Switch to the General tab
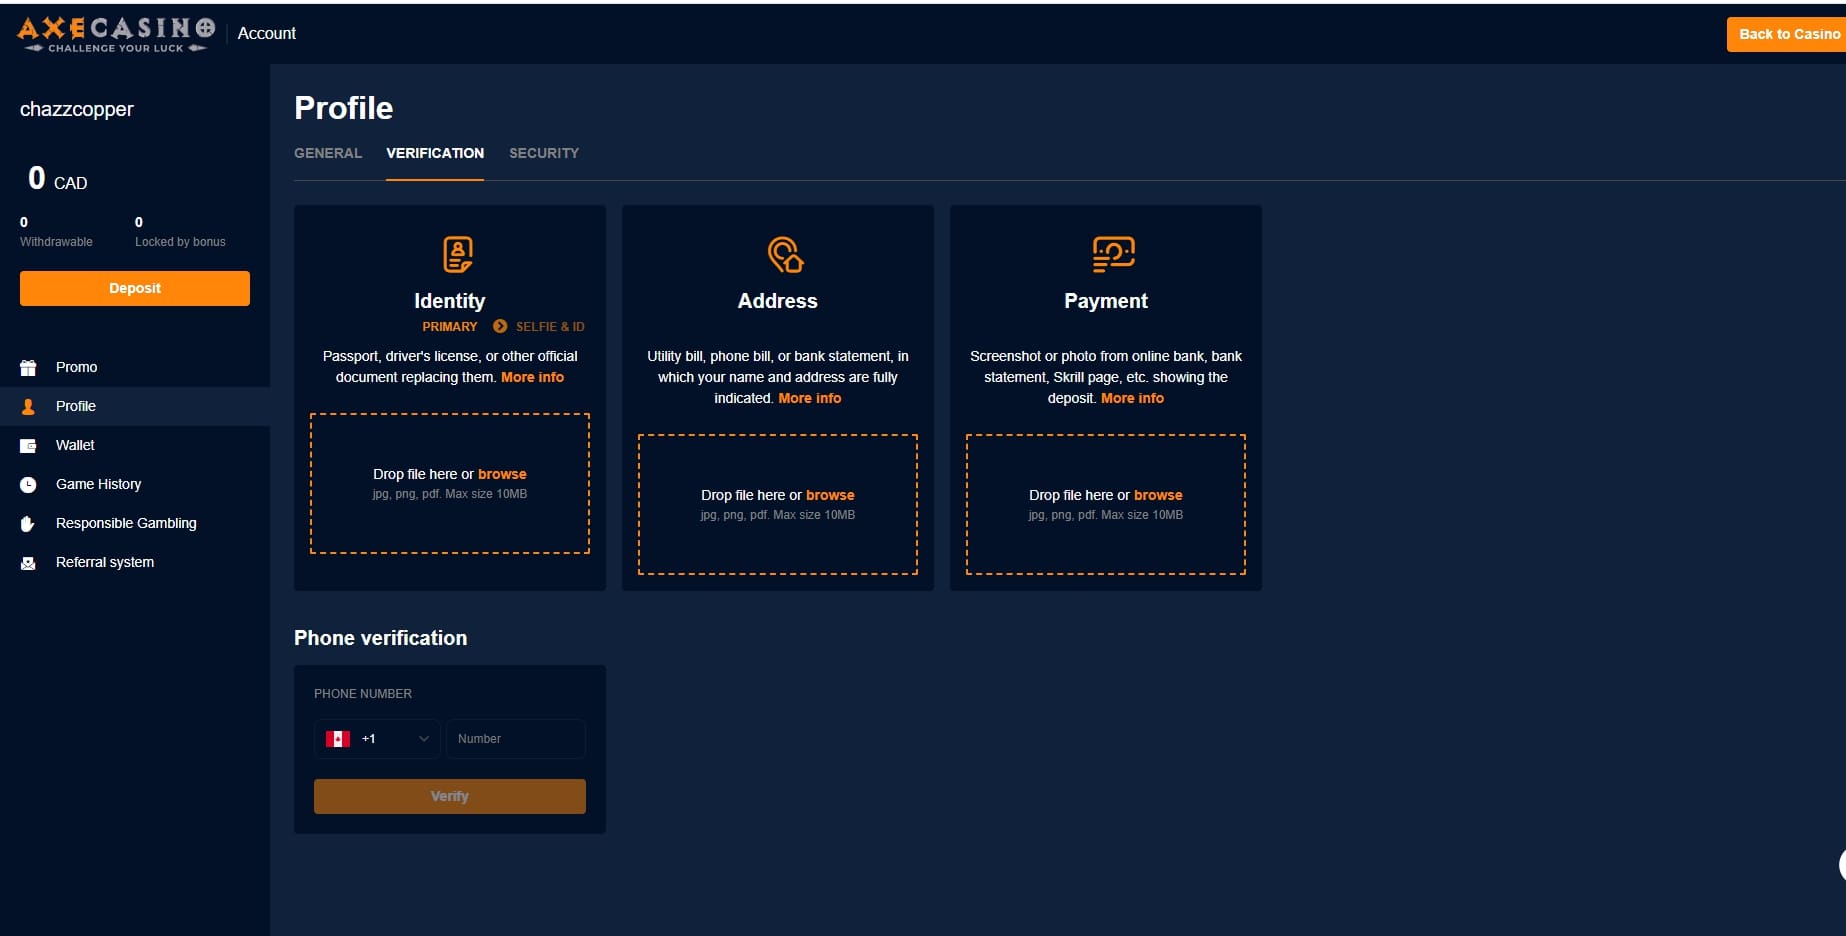This screenshot has height=936, width=1846. click(328, 153)
